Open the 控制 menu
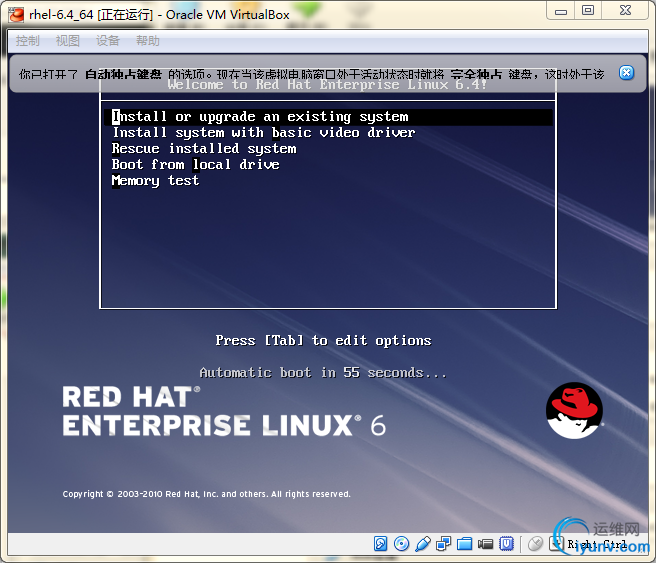 (28, 41)
